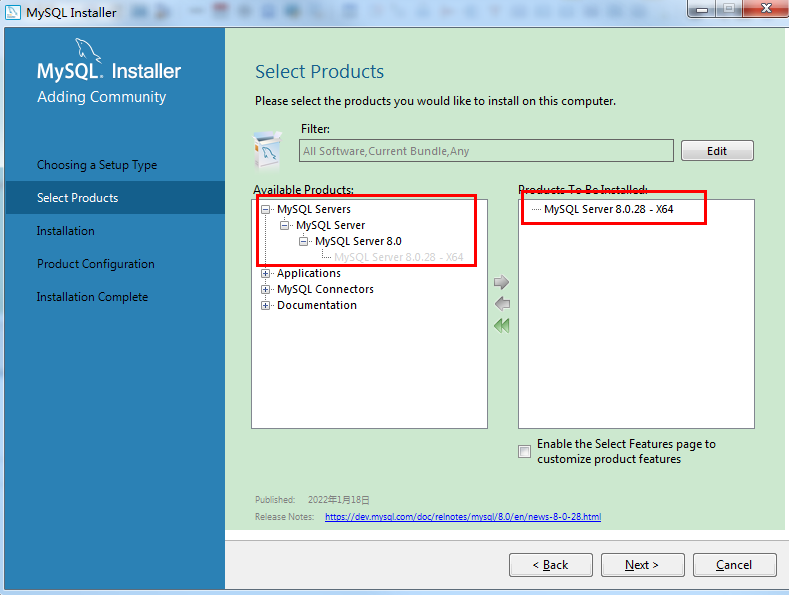Select the MySQL Server 8.0 label
This screenshot has width=789, height=595.
click(x=358, y=242)
